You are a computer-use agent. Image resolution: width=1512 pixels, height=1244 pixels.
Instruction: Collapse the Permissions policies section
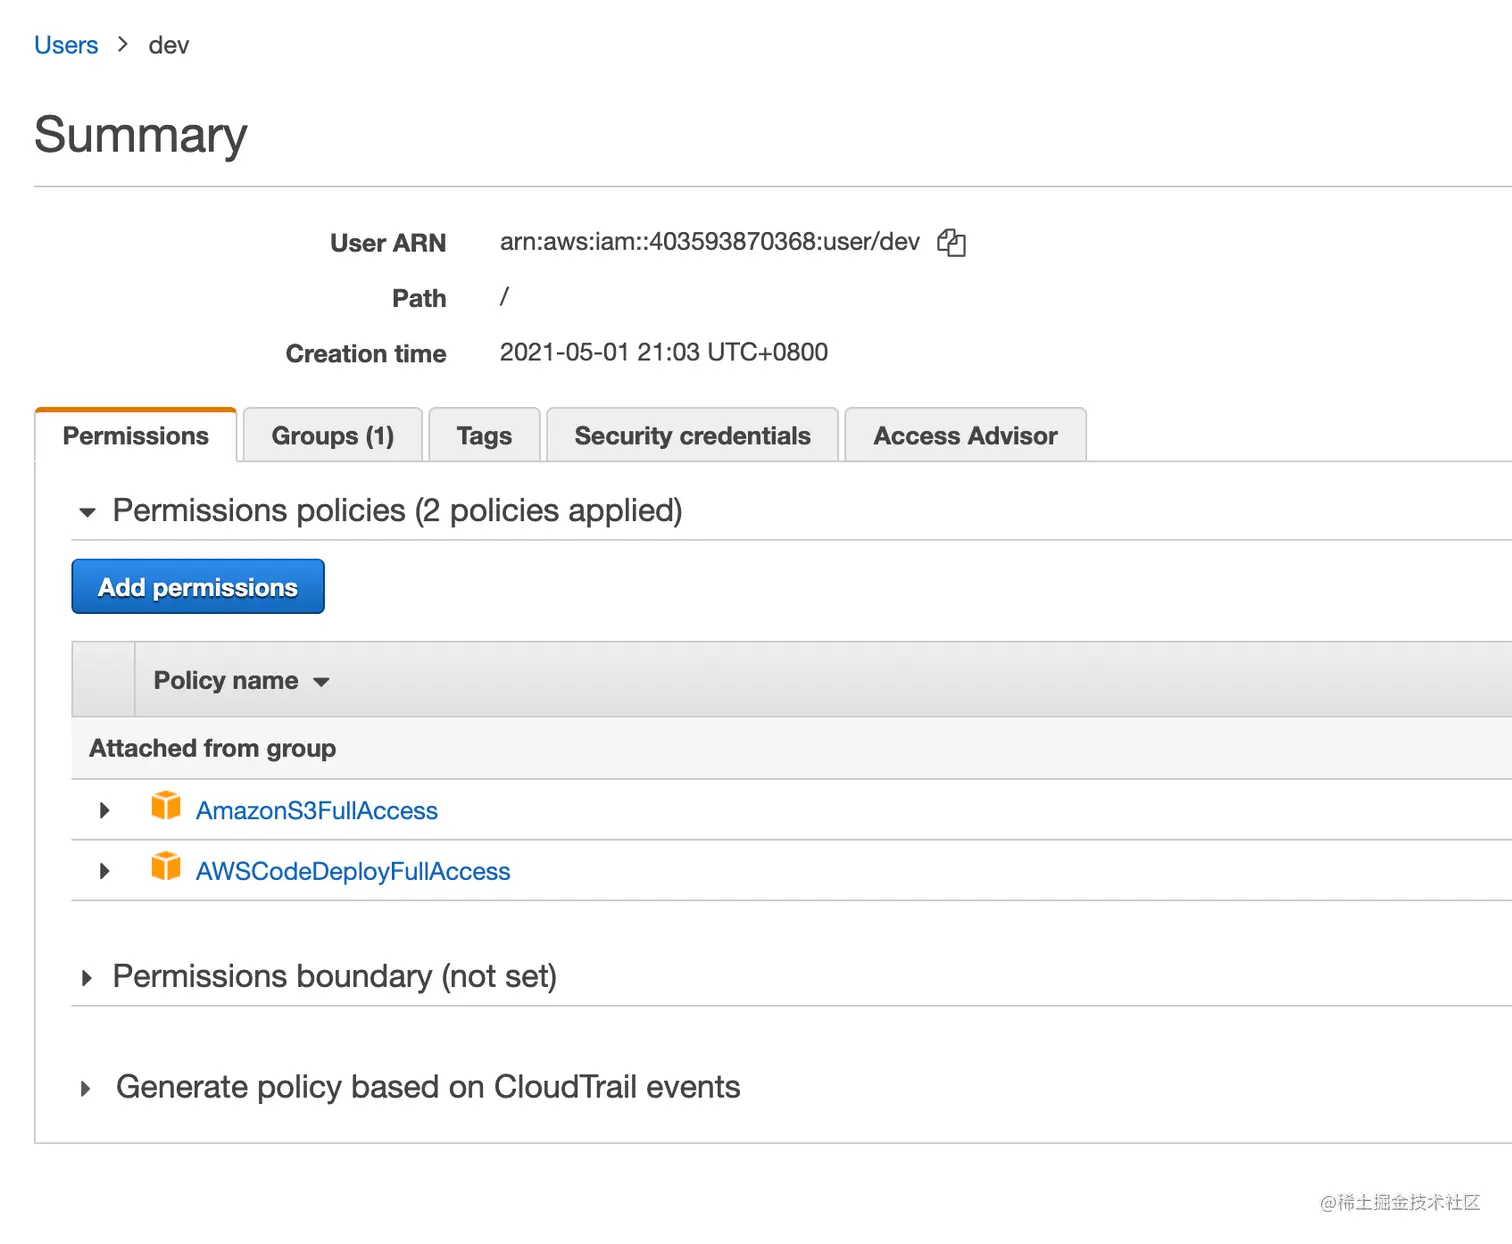click(88, 511)
